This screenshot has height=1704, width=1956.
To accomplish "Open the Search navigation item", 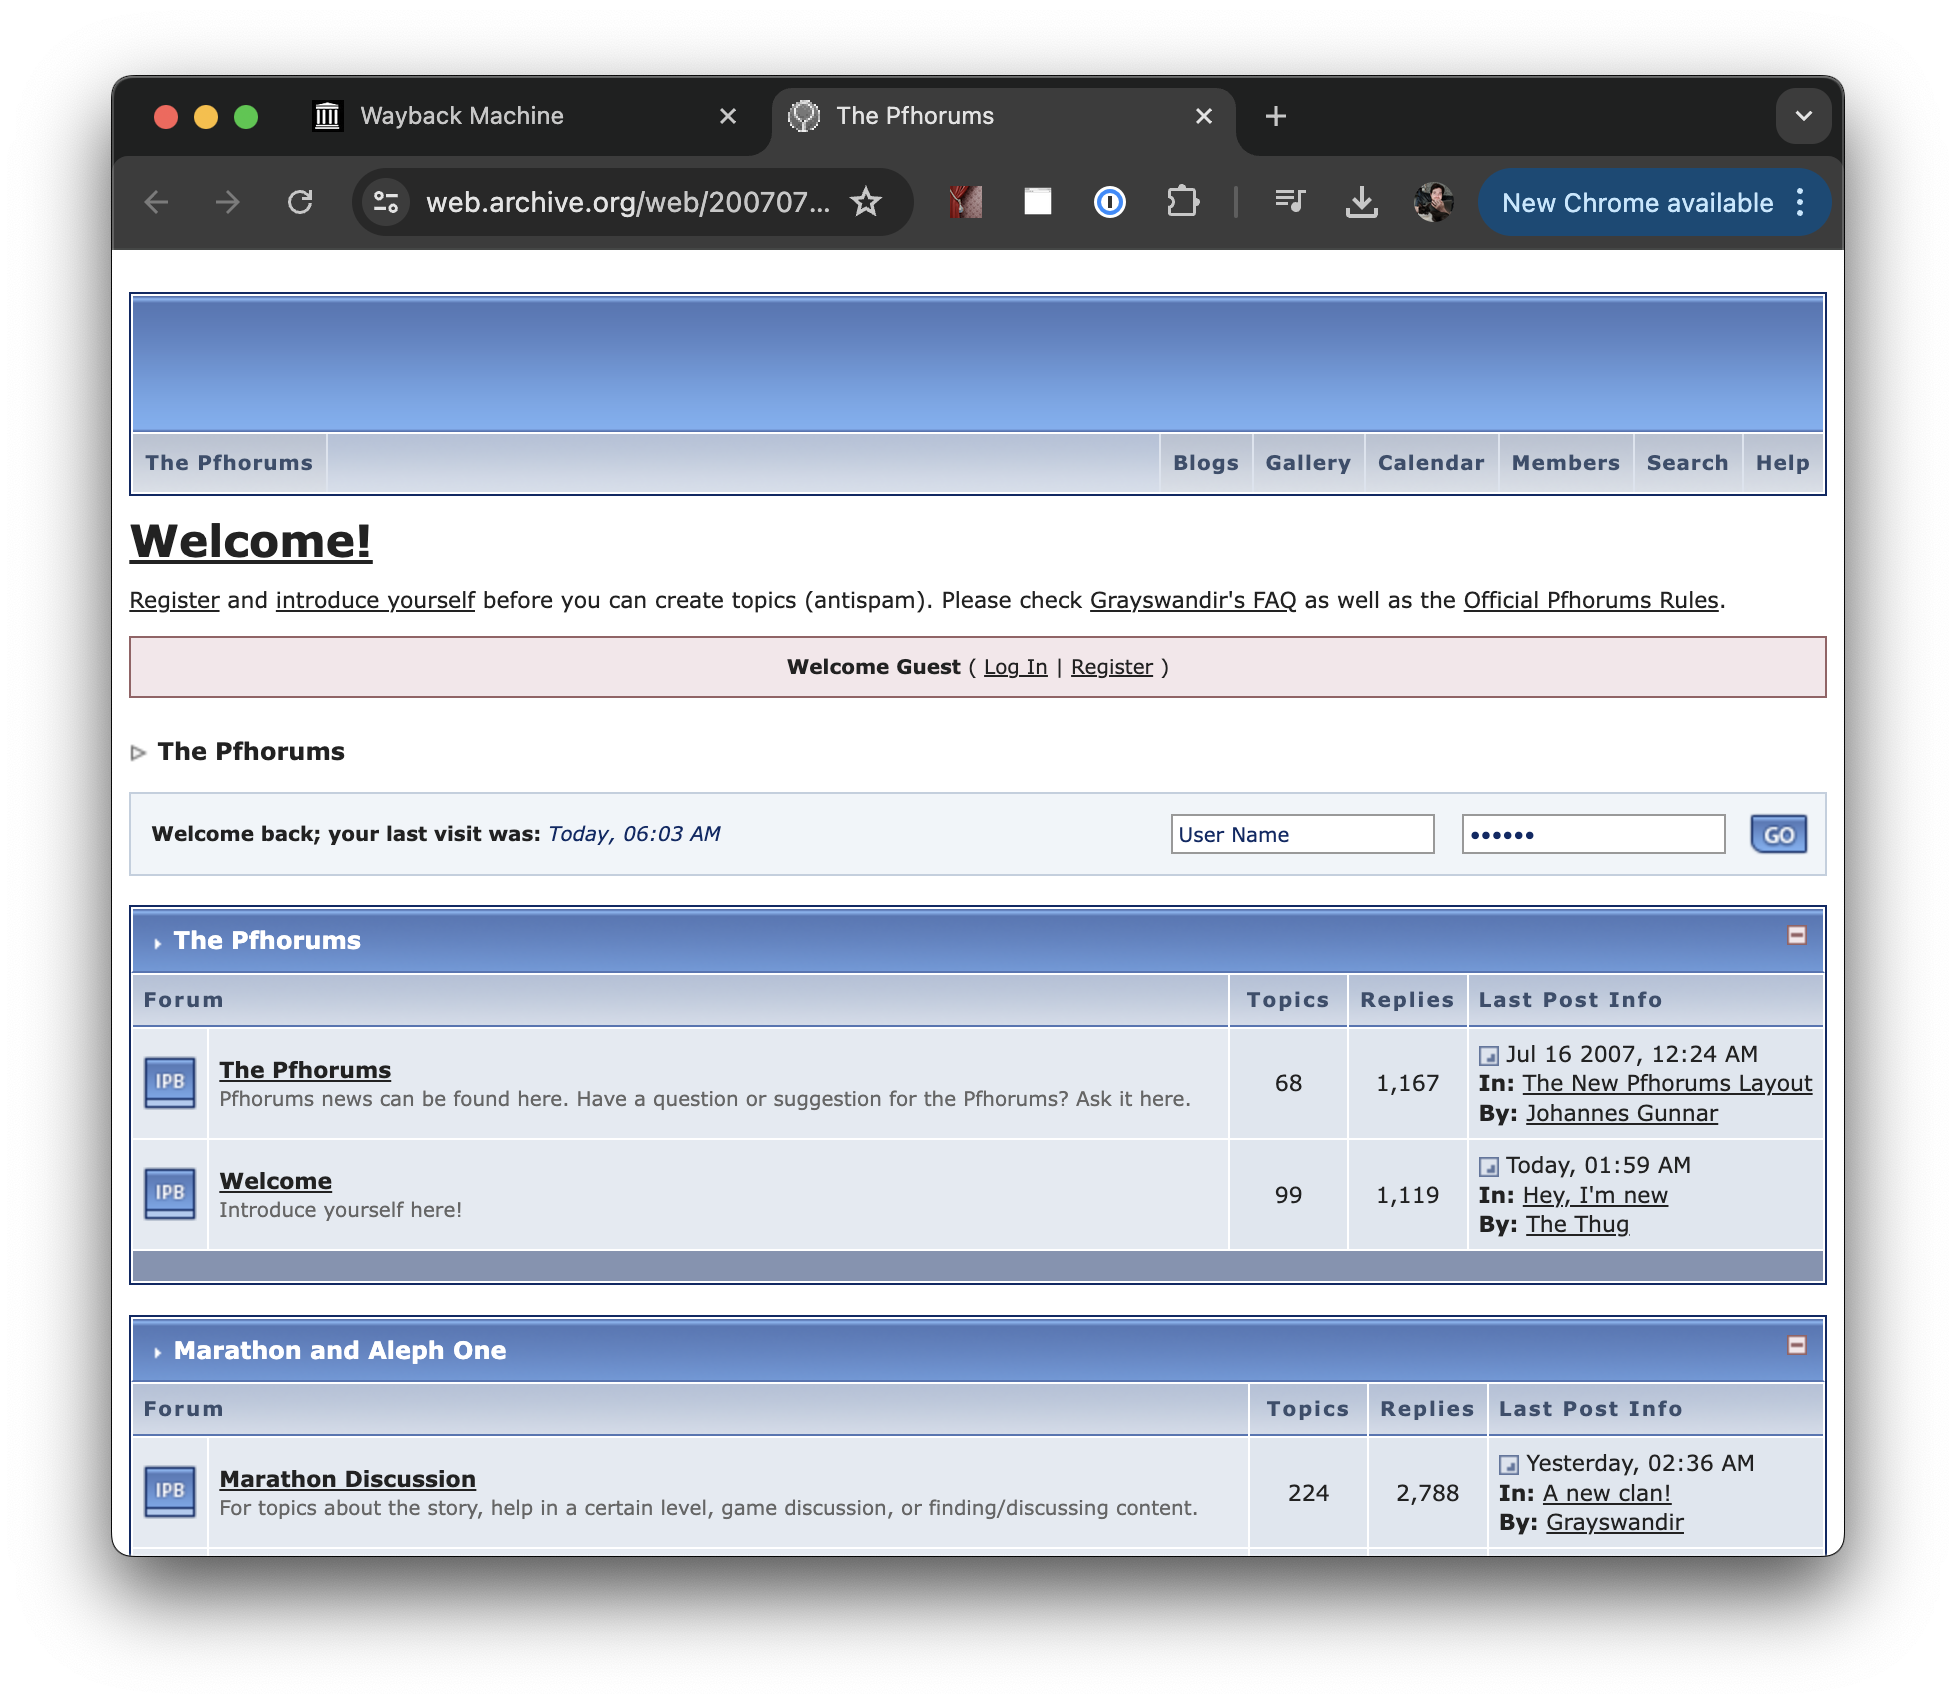I will point(1688,463).
